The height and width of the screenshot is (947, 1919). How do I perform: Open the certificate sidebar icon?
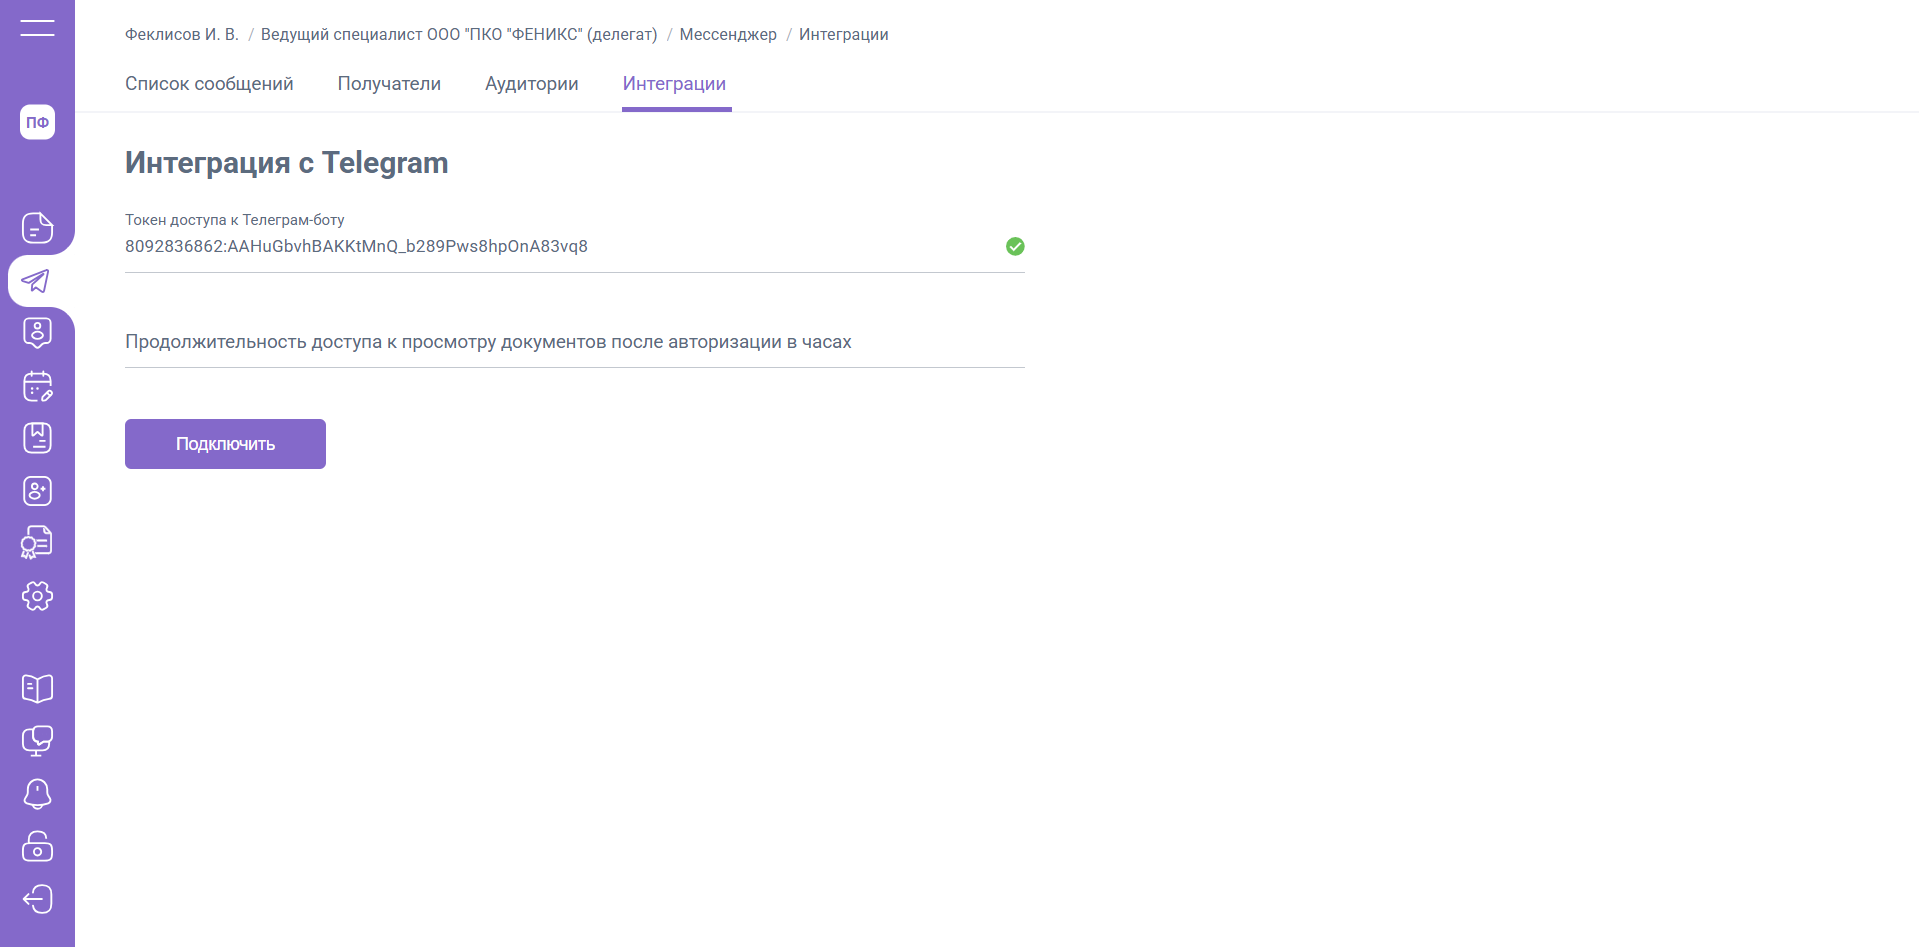(37, 543)
